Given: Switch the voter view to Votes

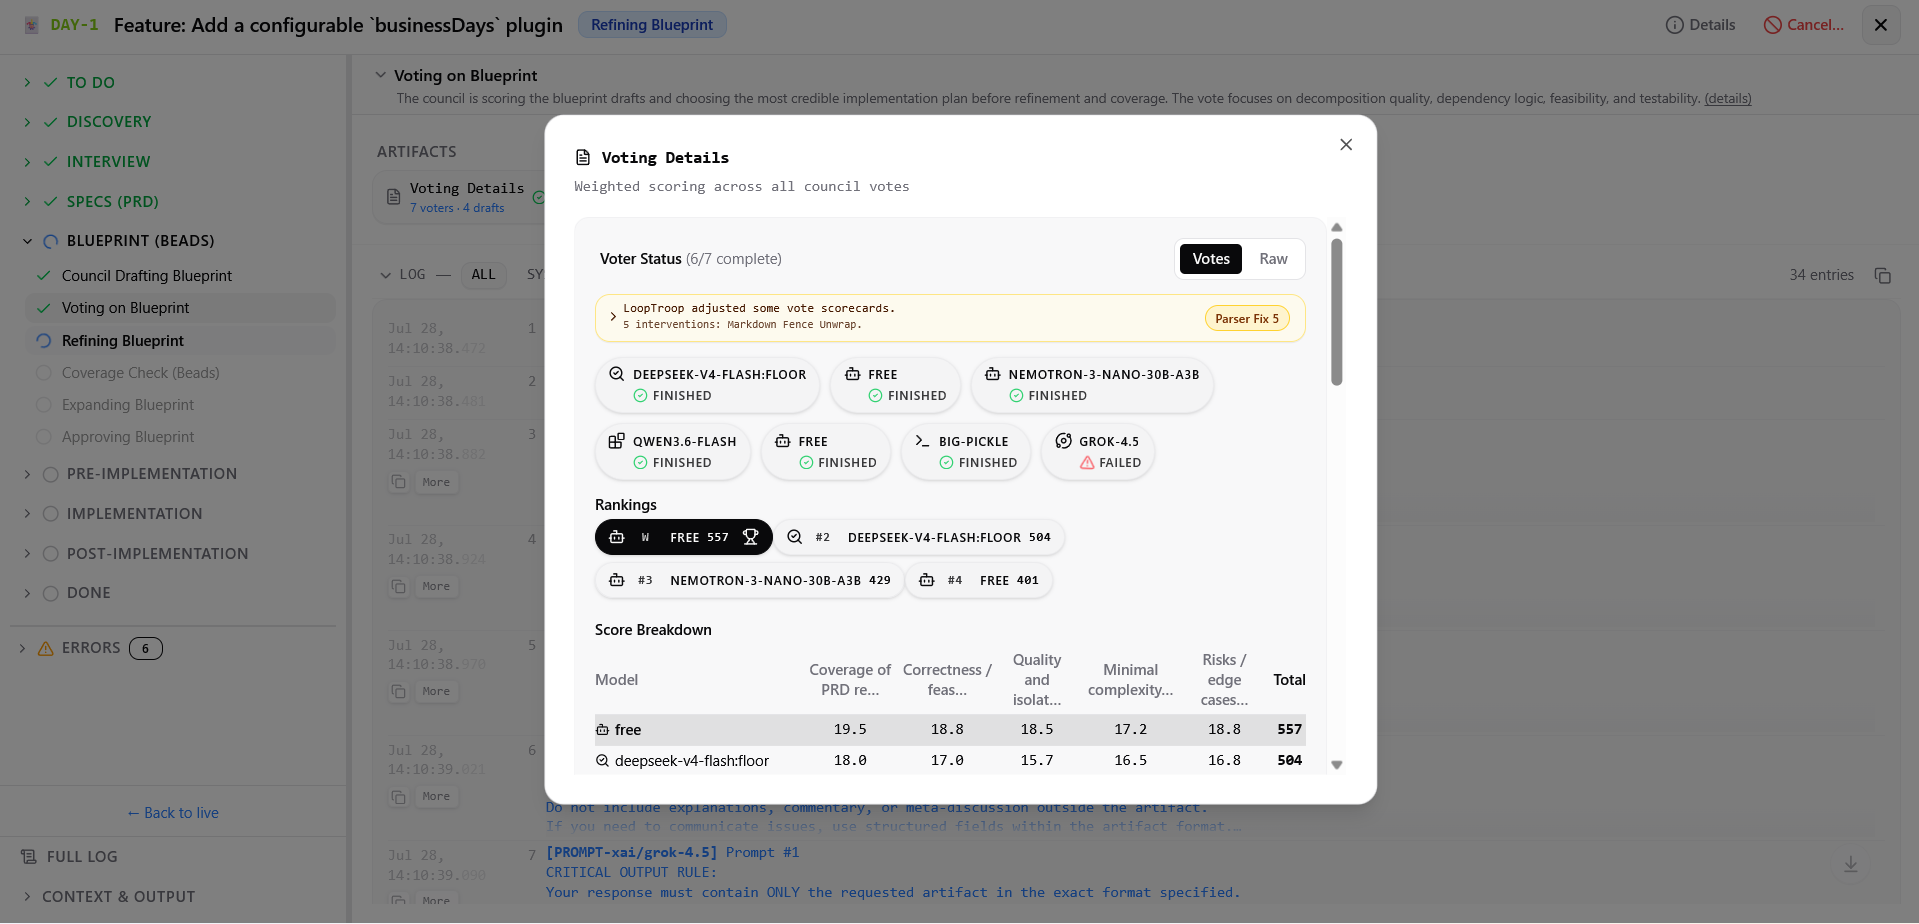Looking at the screenshot, I should coord(1211,259).
